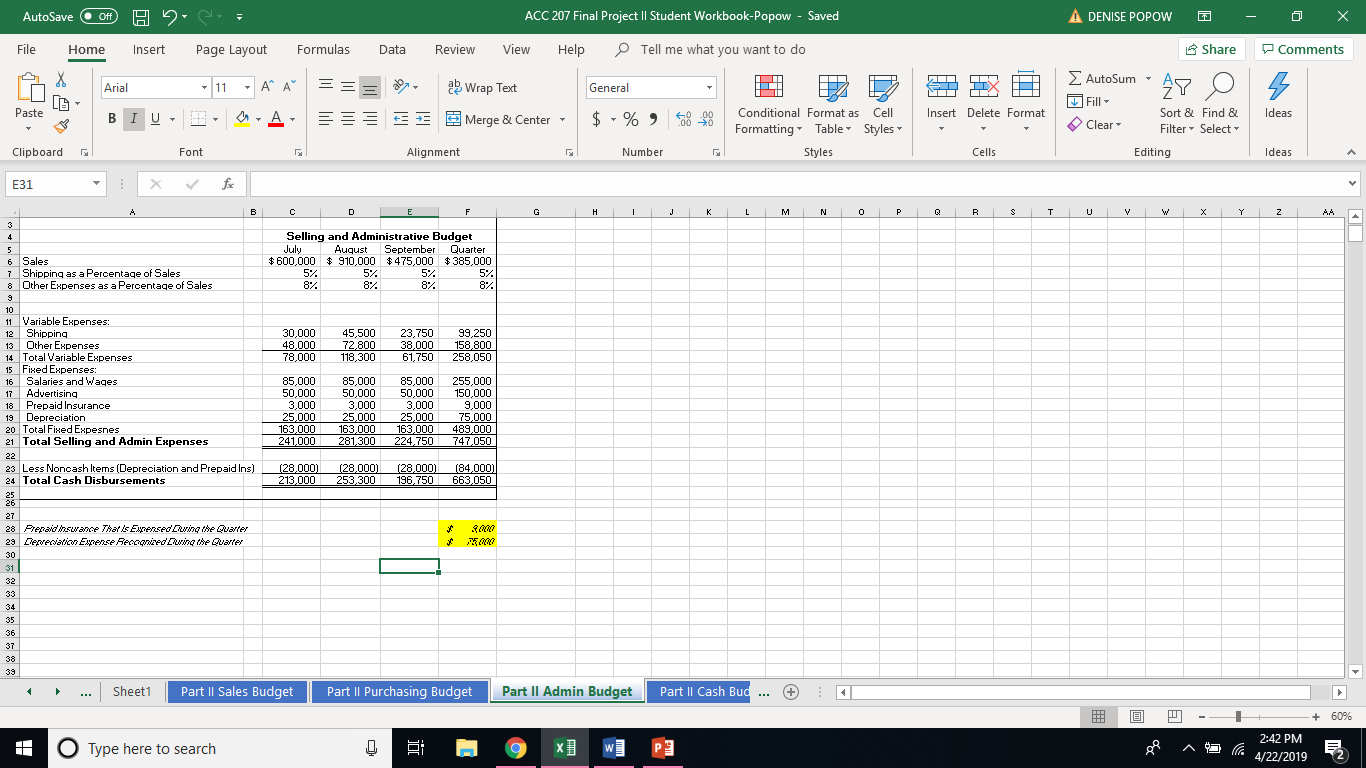This screenshot has height=768, width=1366.
Task: Open the Part II Sales Budget sheet
Action: [237, 691]
